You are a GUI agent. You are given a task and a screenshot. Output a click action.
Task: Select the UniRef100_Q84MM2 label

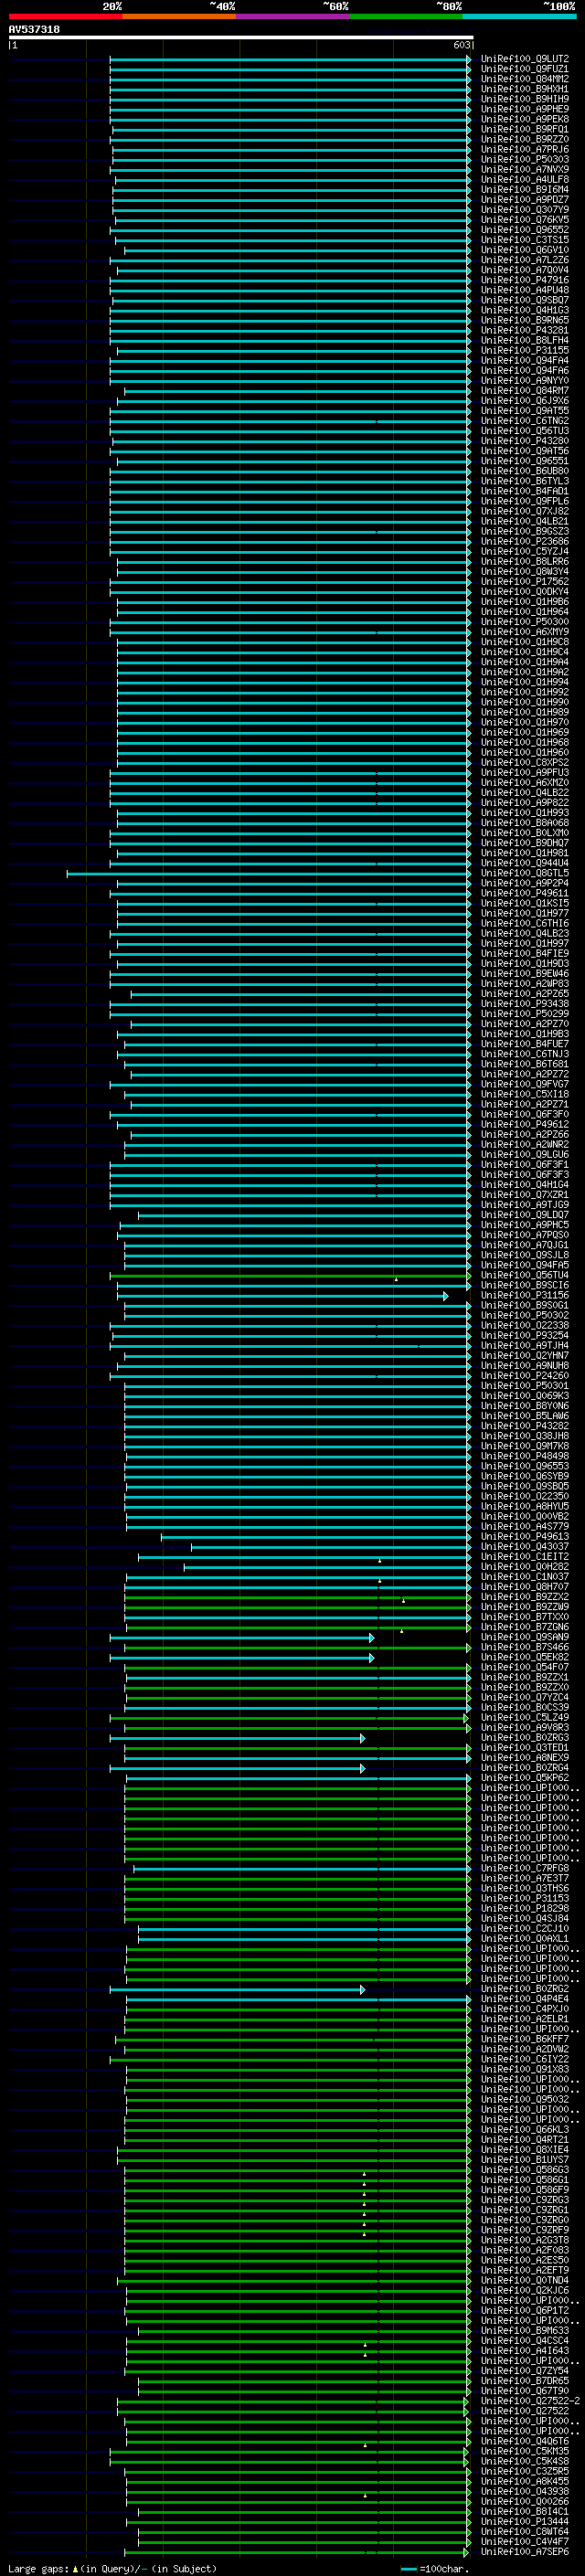click(x=524, y=79)
